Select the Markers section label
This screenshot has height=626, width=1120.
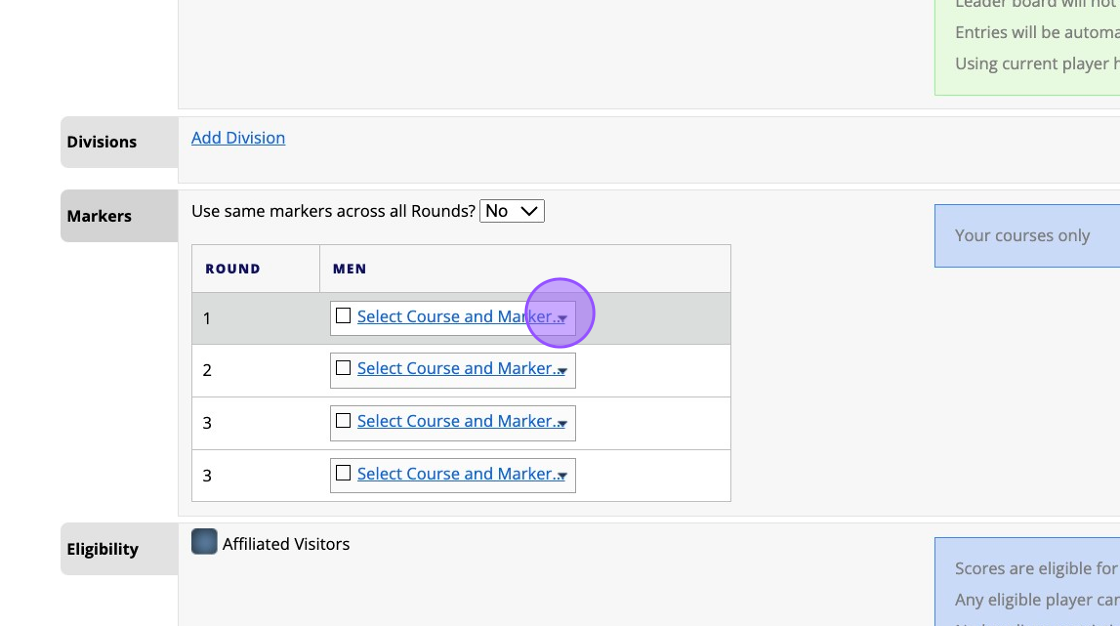tap(99, 216)
